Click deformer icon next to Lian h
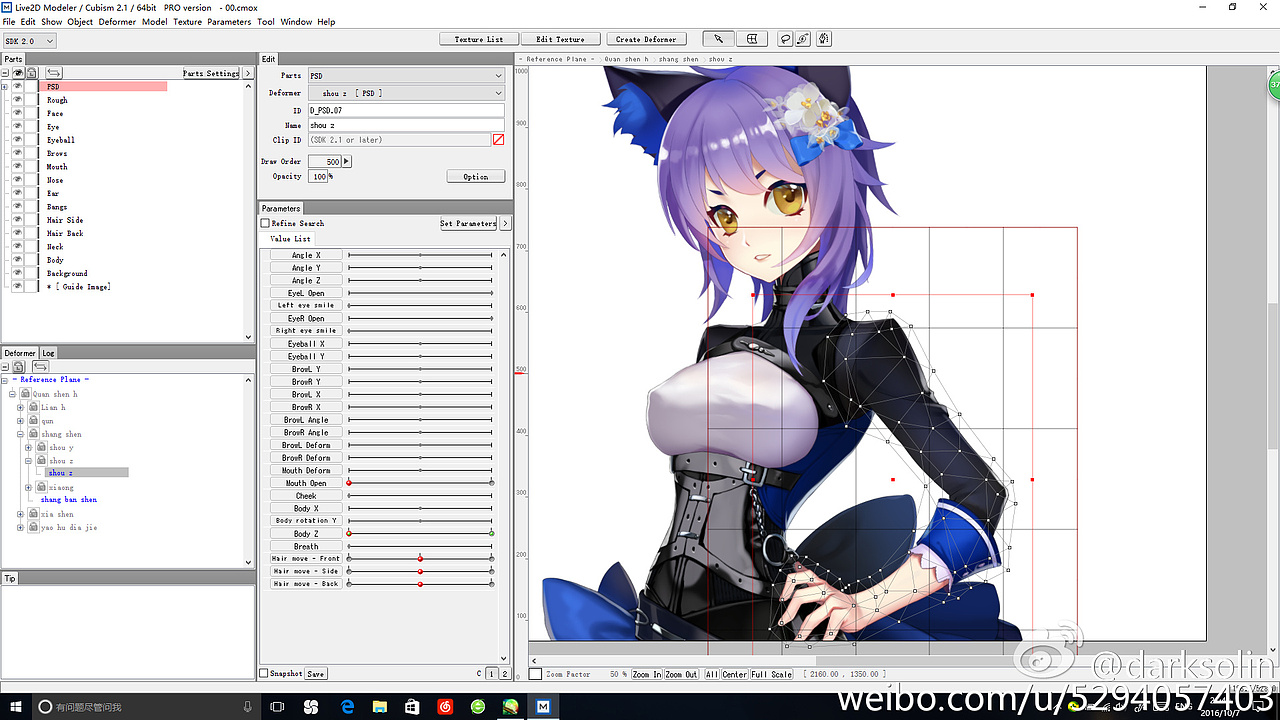 pyautogui.click(x=35, y=407)
